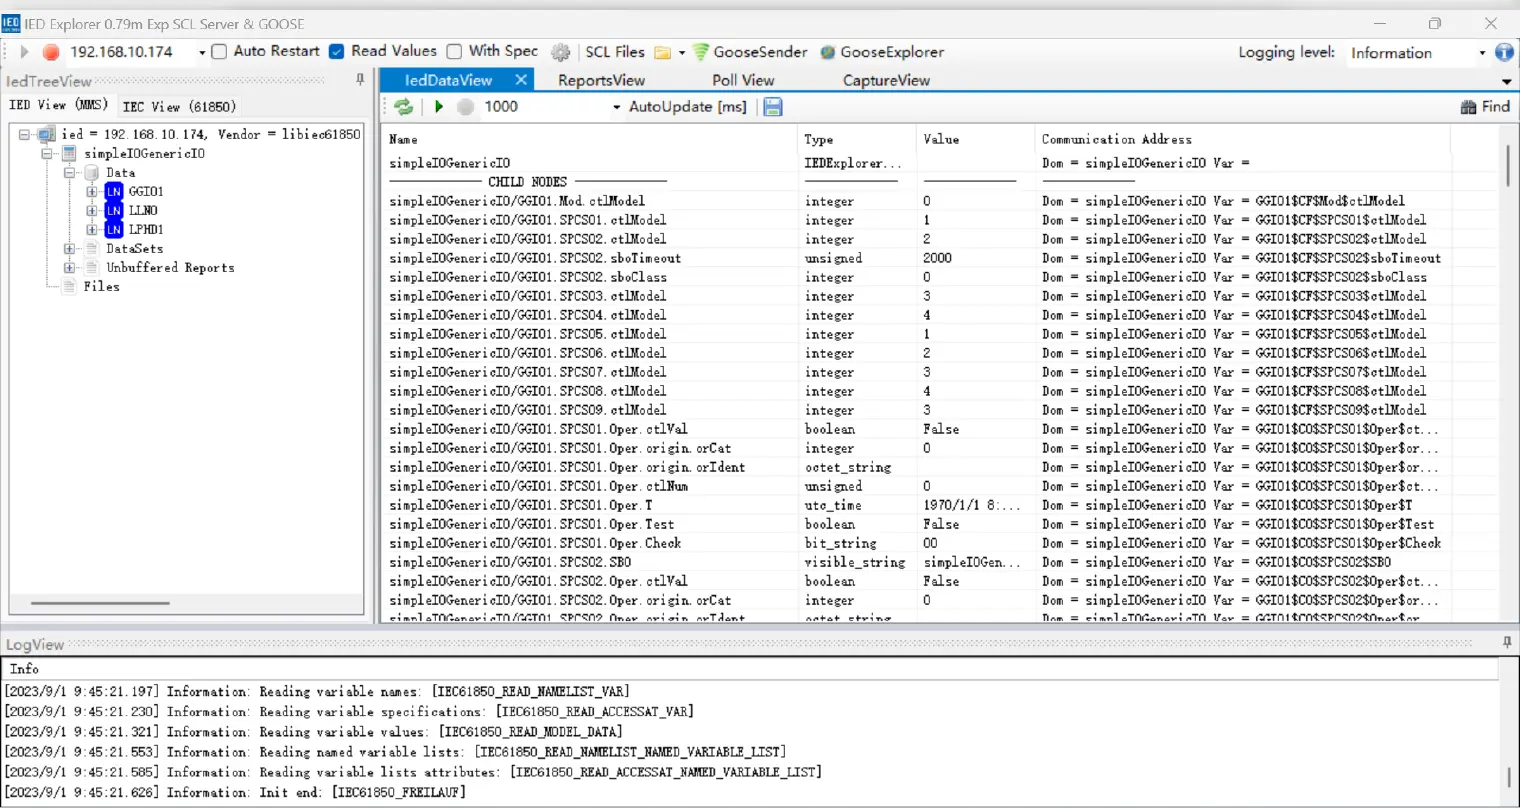Select the LPHD1 logical node icon
The image size is (1520, 808).
114,229
